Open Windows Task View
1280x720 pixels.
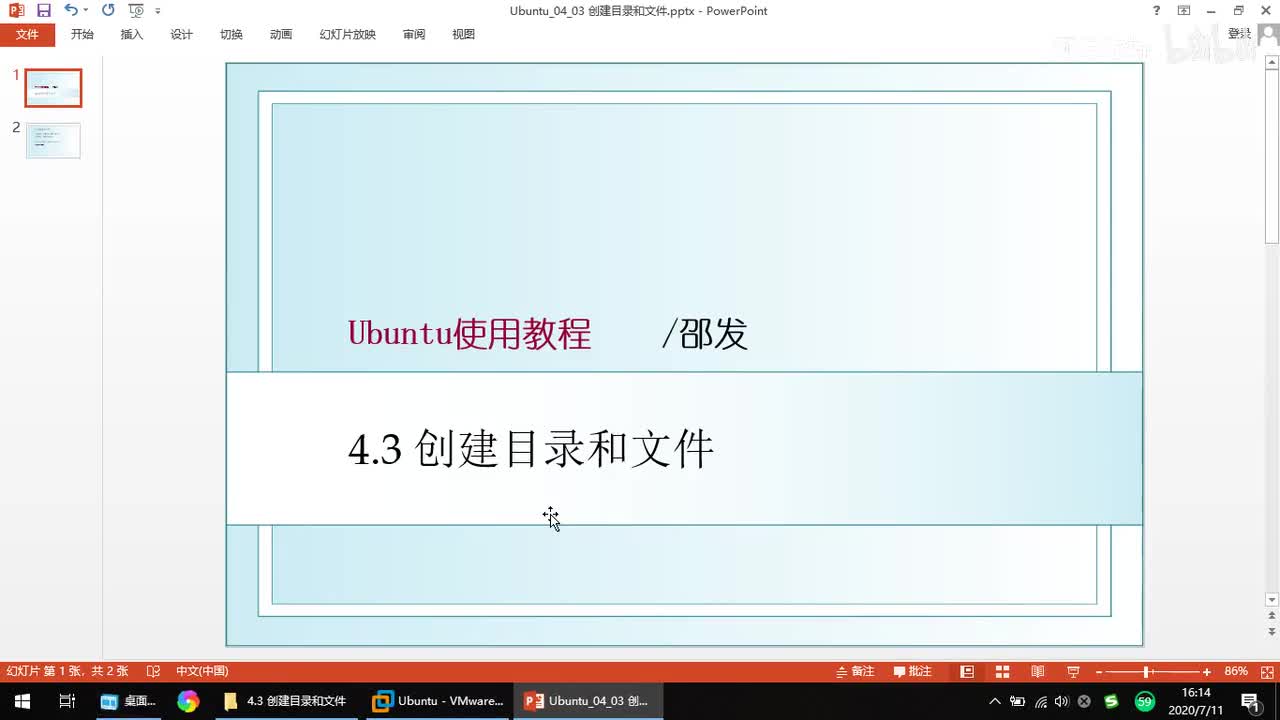coord(67,701)
